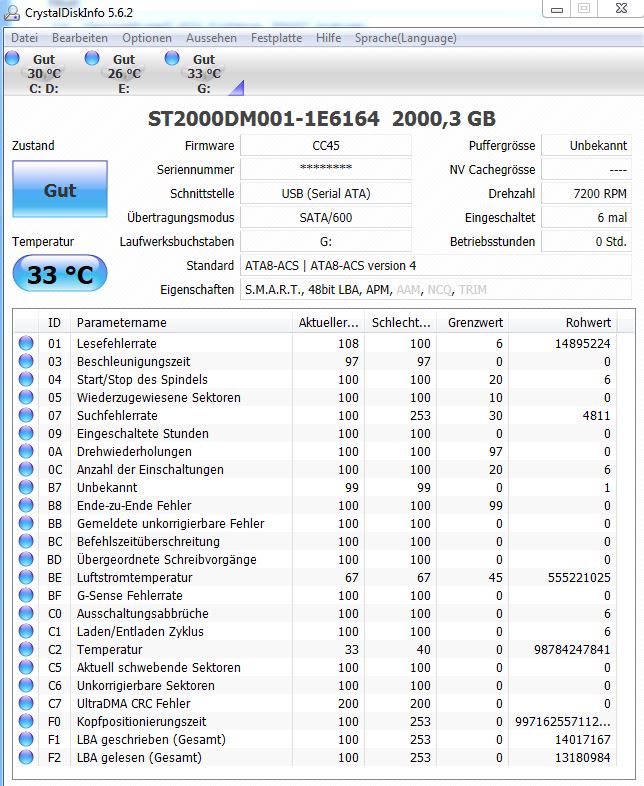The height and width of the screenshot is (786, 644).
Task: Click the blue status orb for G: drive
Action: (x=172, y=59)
